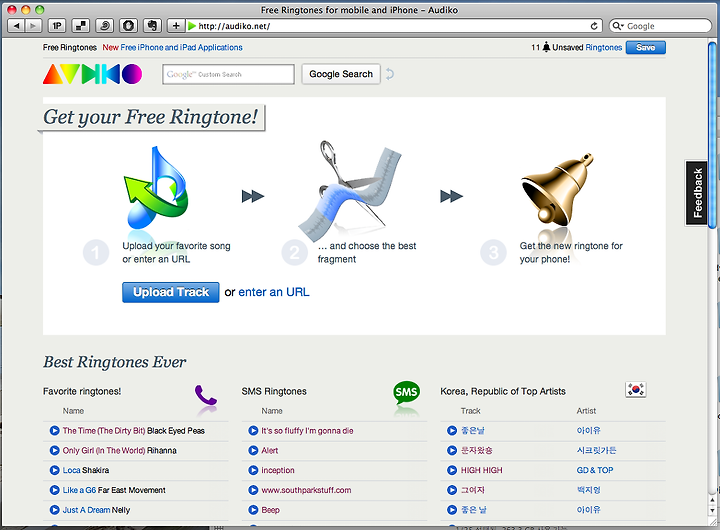Reload the page with the refresh icon

(x=594, y=26)
